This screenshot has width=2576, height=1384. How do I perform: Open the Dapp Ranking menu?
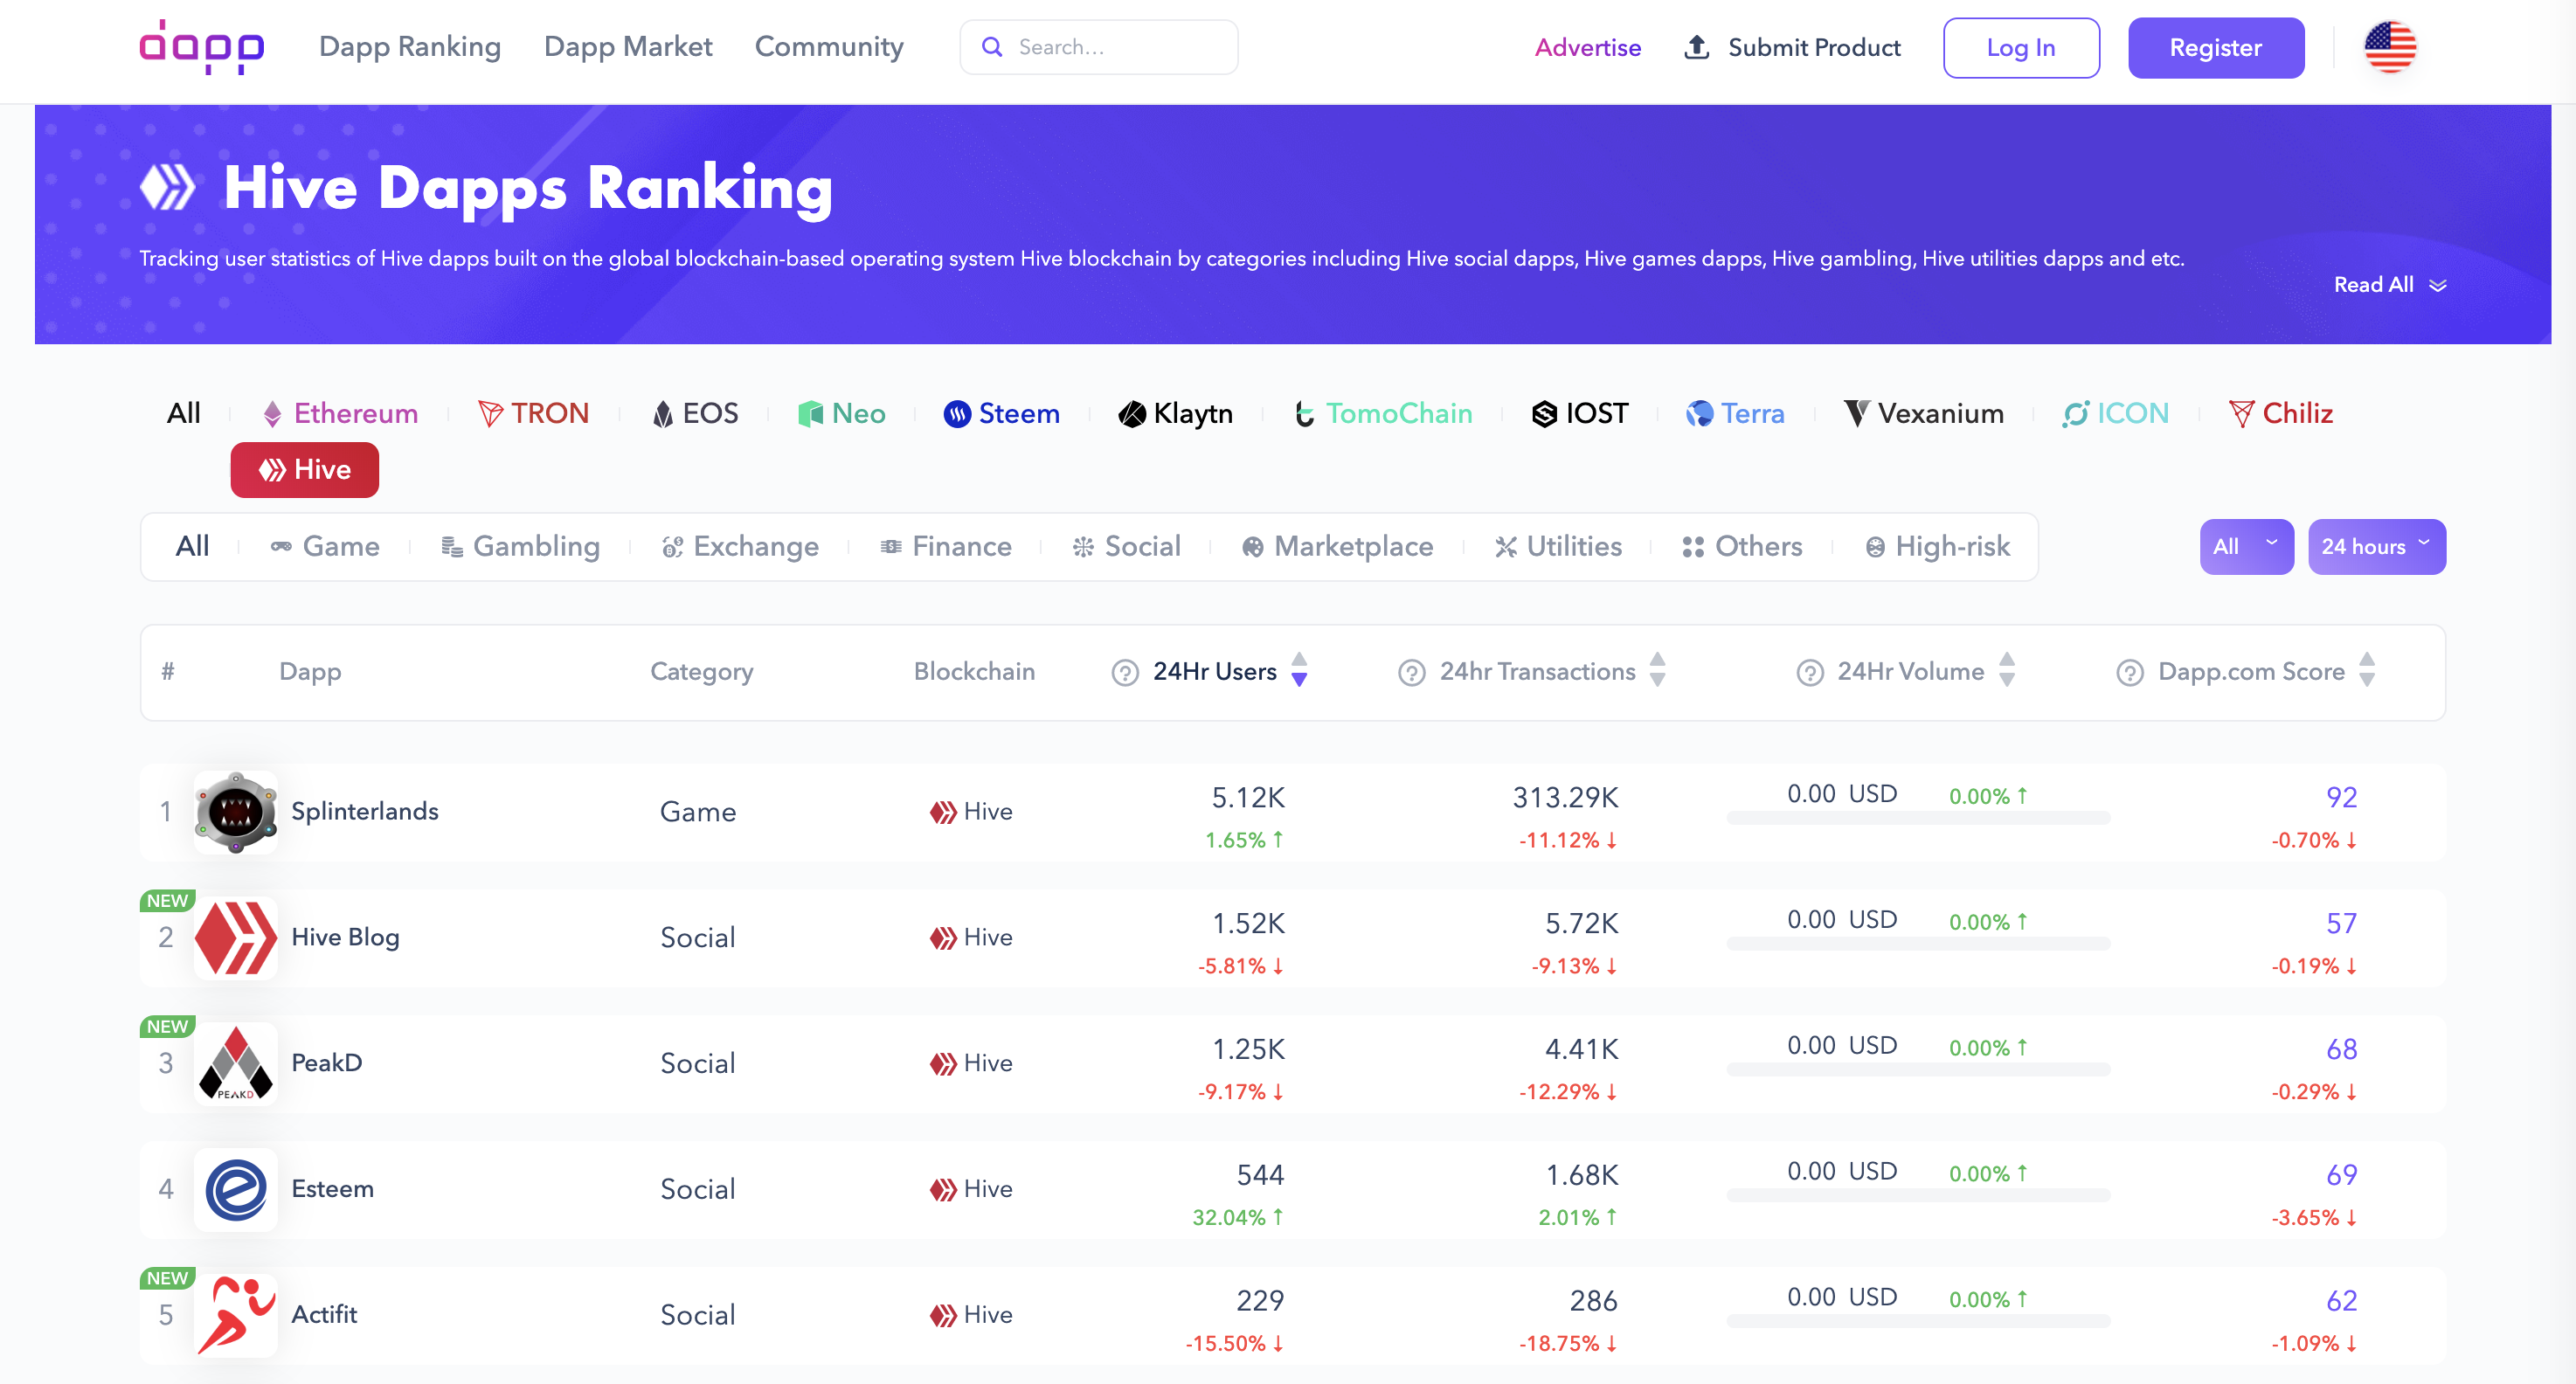[410, 47]
